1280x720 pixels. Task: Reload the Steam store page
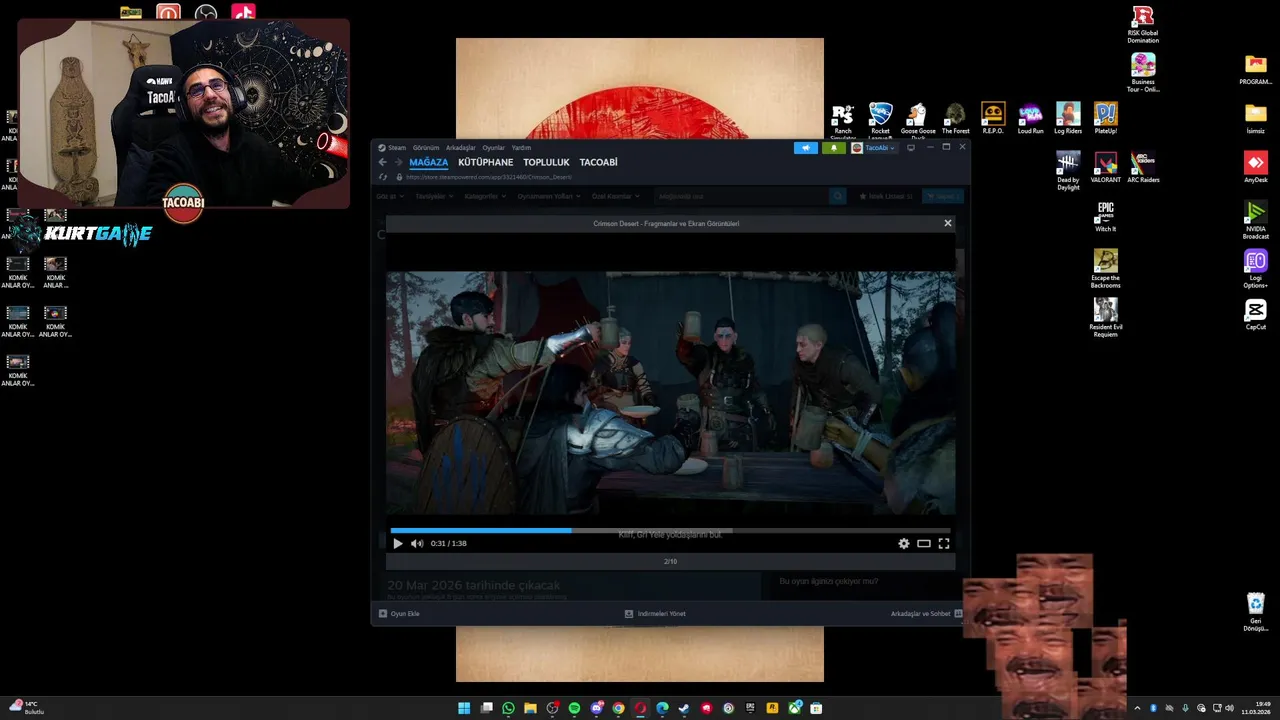382,177
